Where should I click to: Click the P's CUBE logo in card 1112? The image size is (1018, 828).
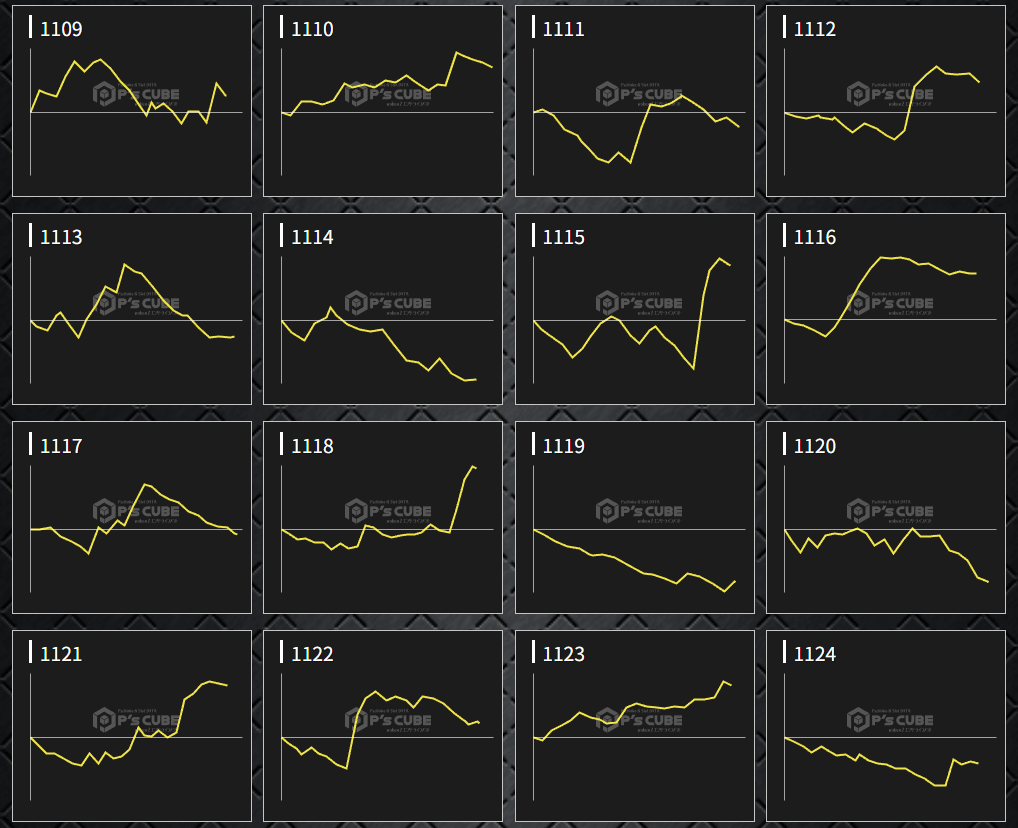[x=889, y=96]
